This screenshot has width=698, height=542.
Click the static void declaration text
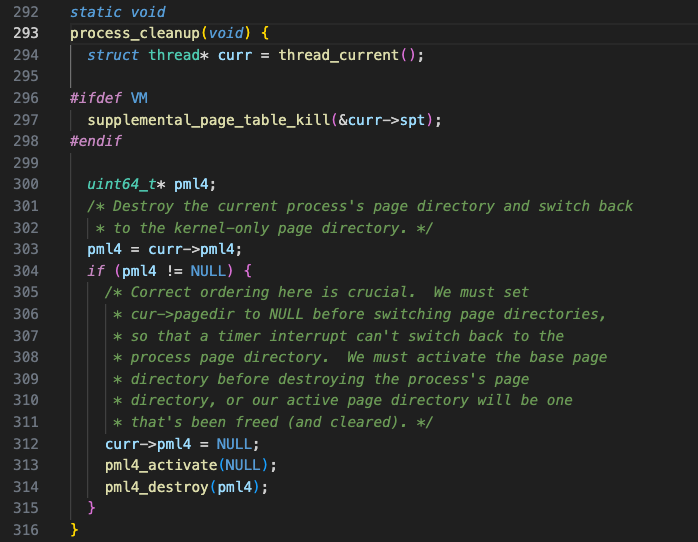118,12
